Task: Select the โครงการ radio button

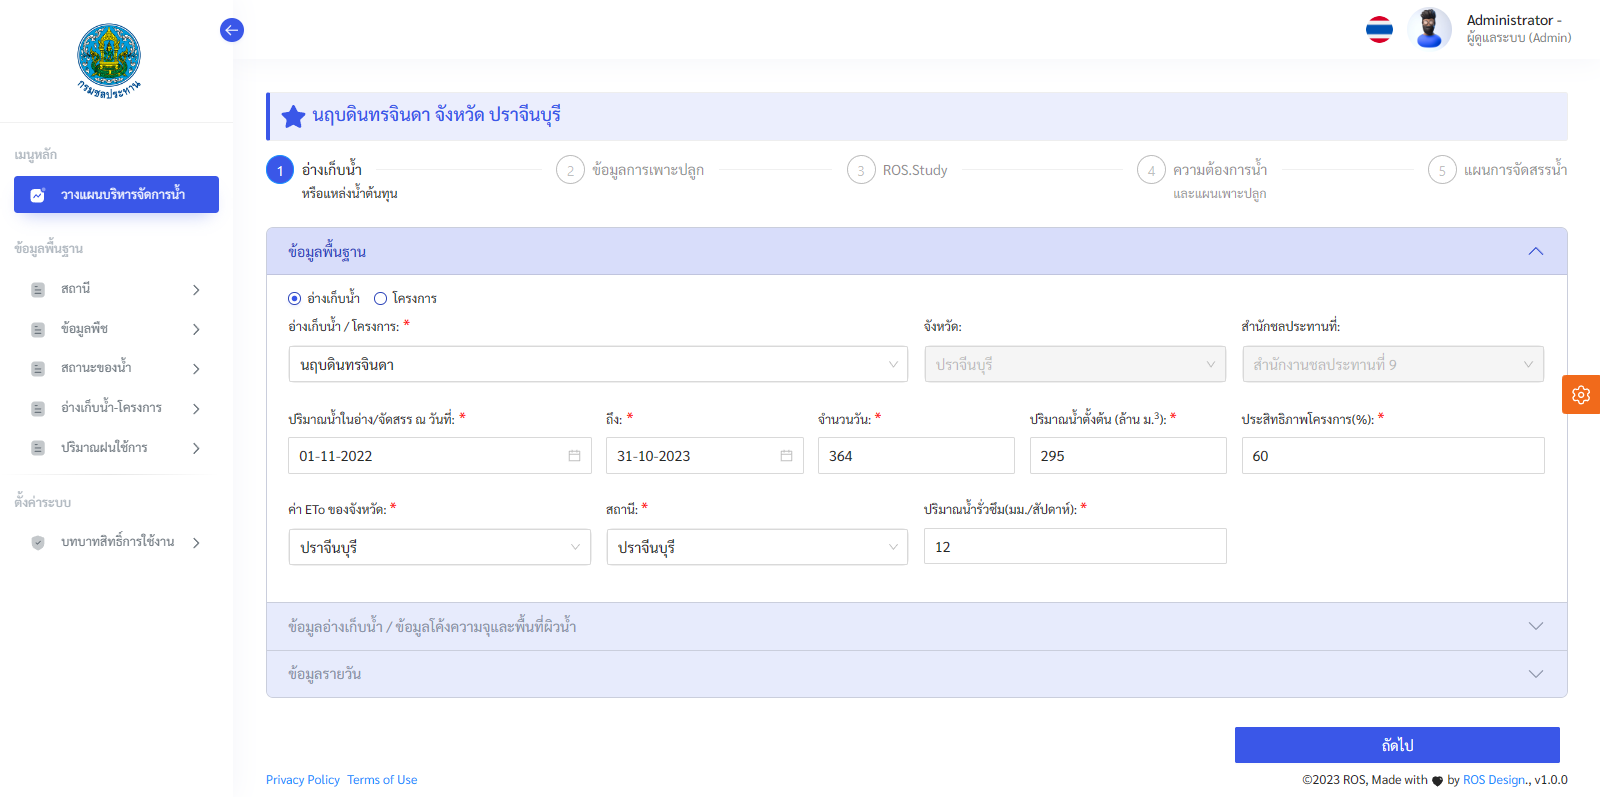Action: (x=380, y=299)
